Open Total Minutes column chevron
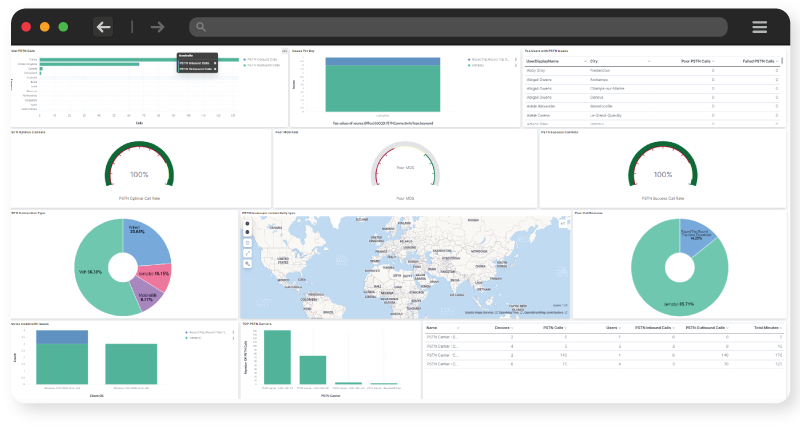Image resolution: width=800 pixels, height=429 pixels. (x=781, y=328)
